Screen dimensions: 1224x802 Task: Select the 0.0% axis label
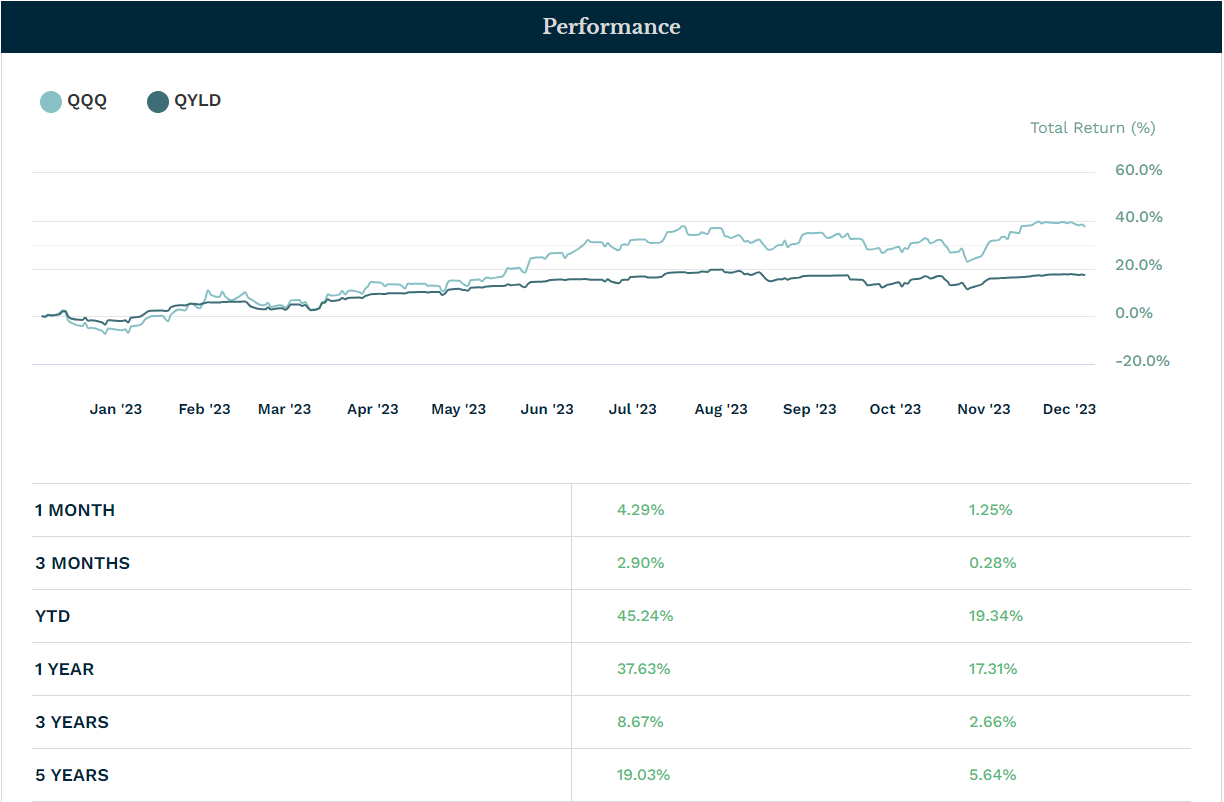pyautogui.click(x=1134, y=313)
